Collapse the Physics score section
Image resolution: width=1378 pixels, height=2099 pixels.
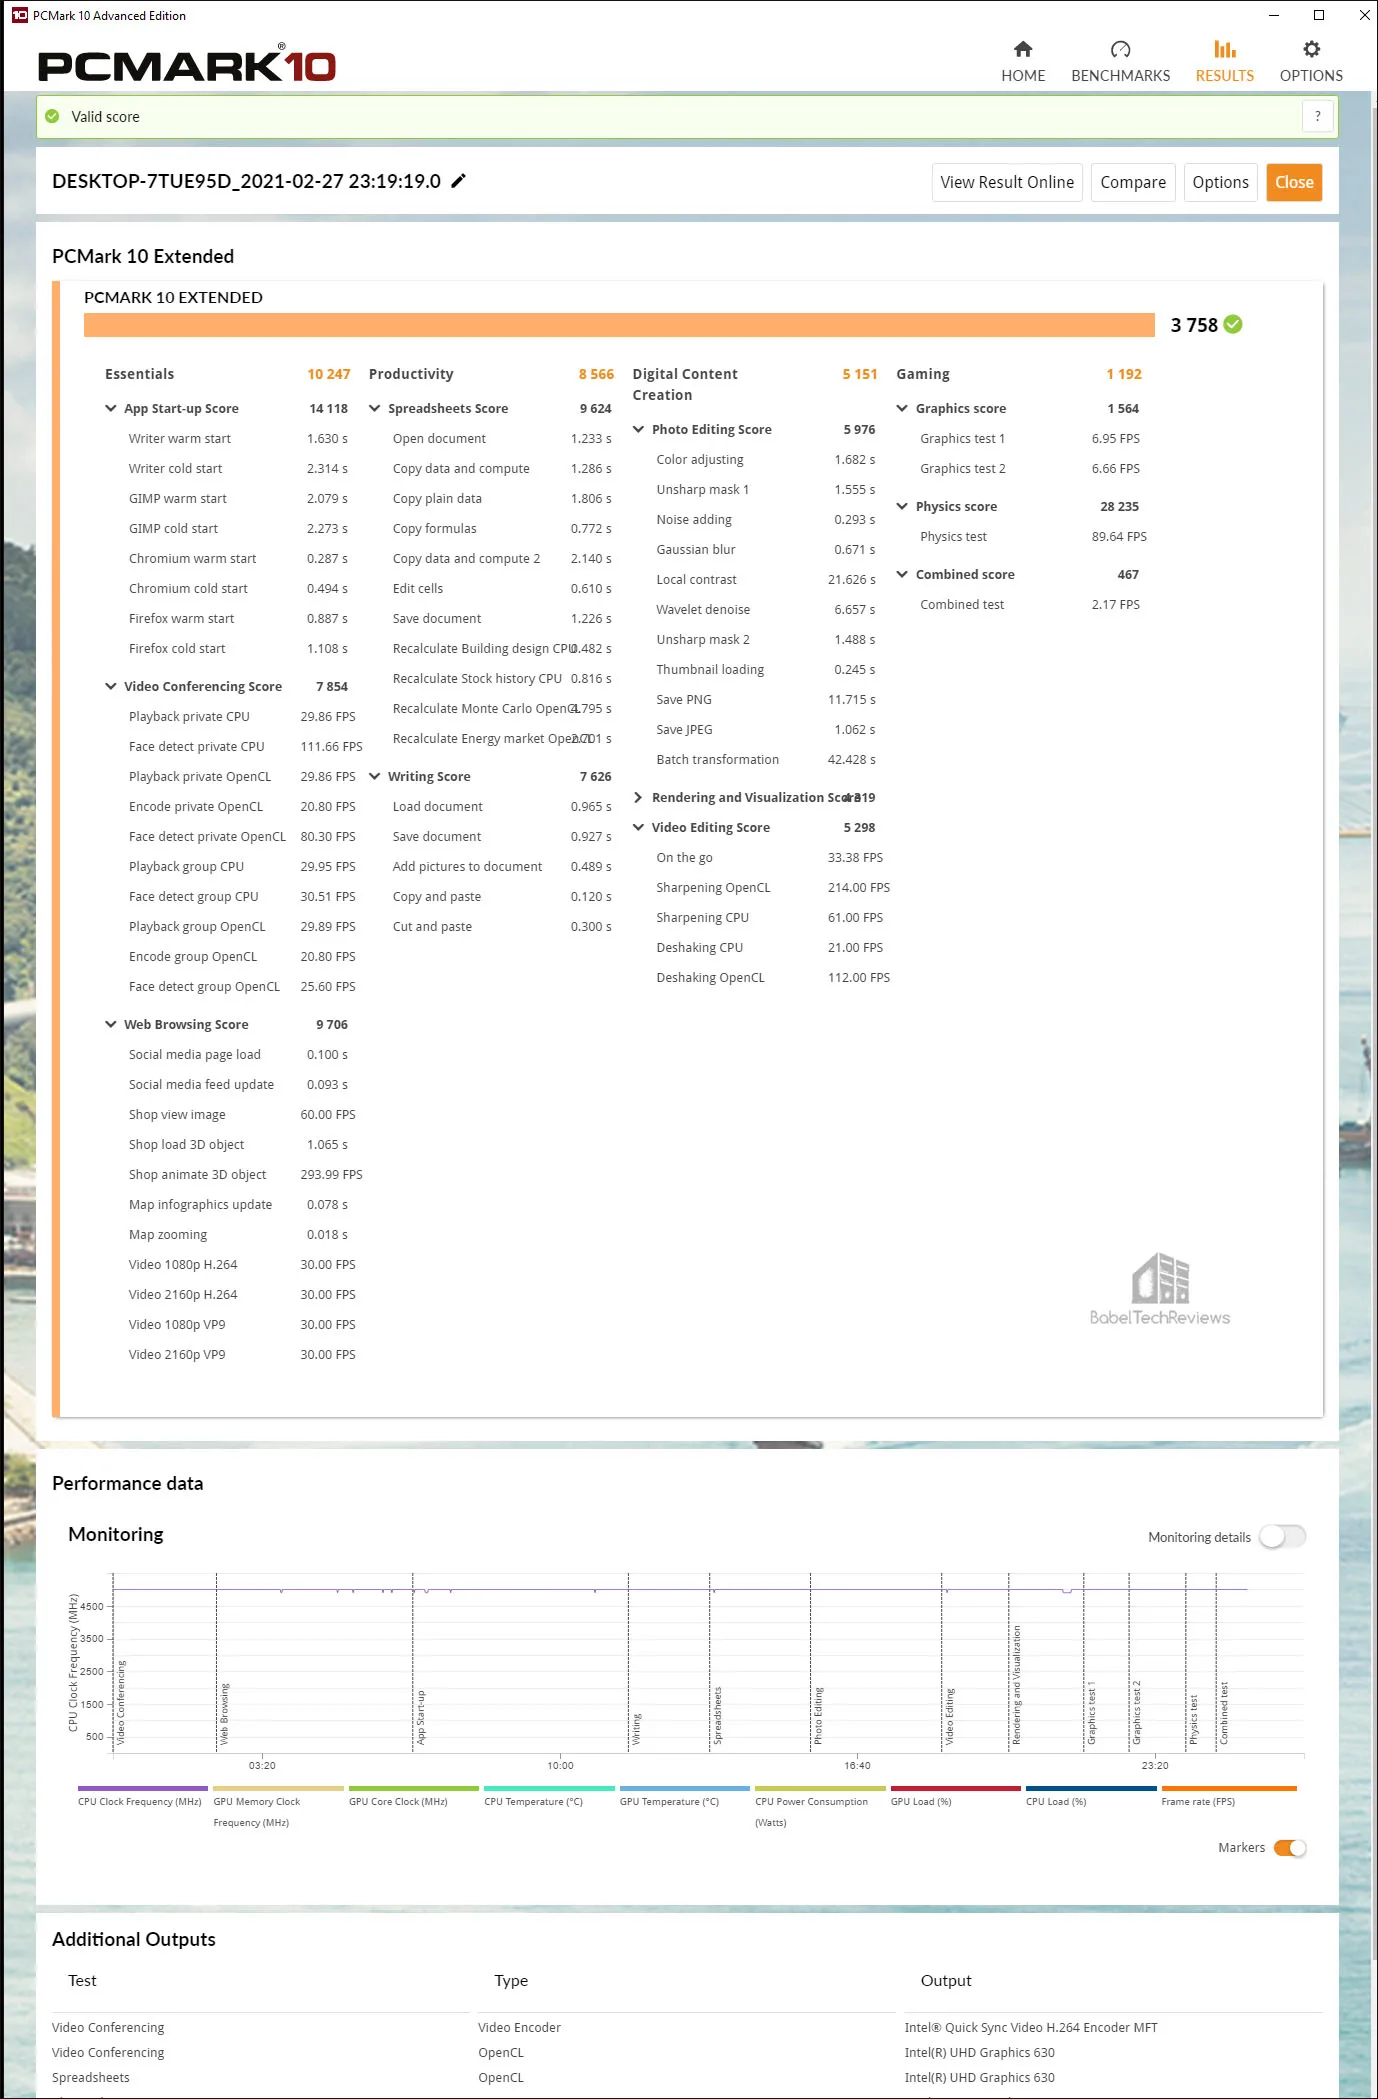[x=903, y=506]
